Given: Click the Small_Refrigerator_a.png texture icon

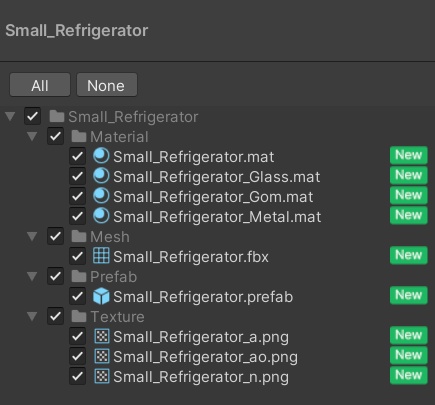Looking at the screenshot, I should 102,336.
